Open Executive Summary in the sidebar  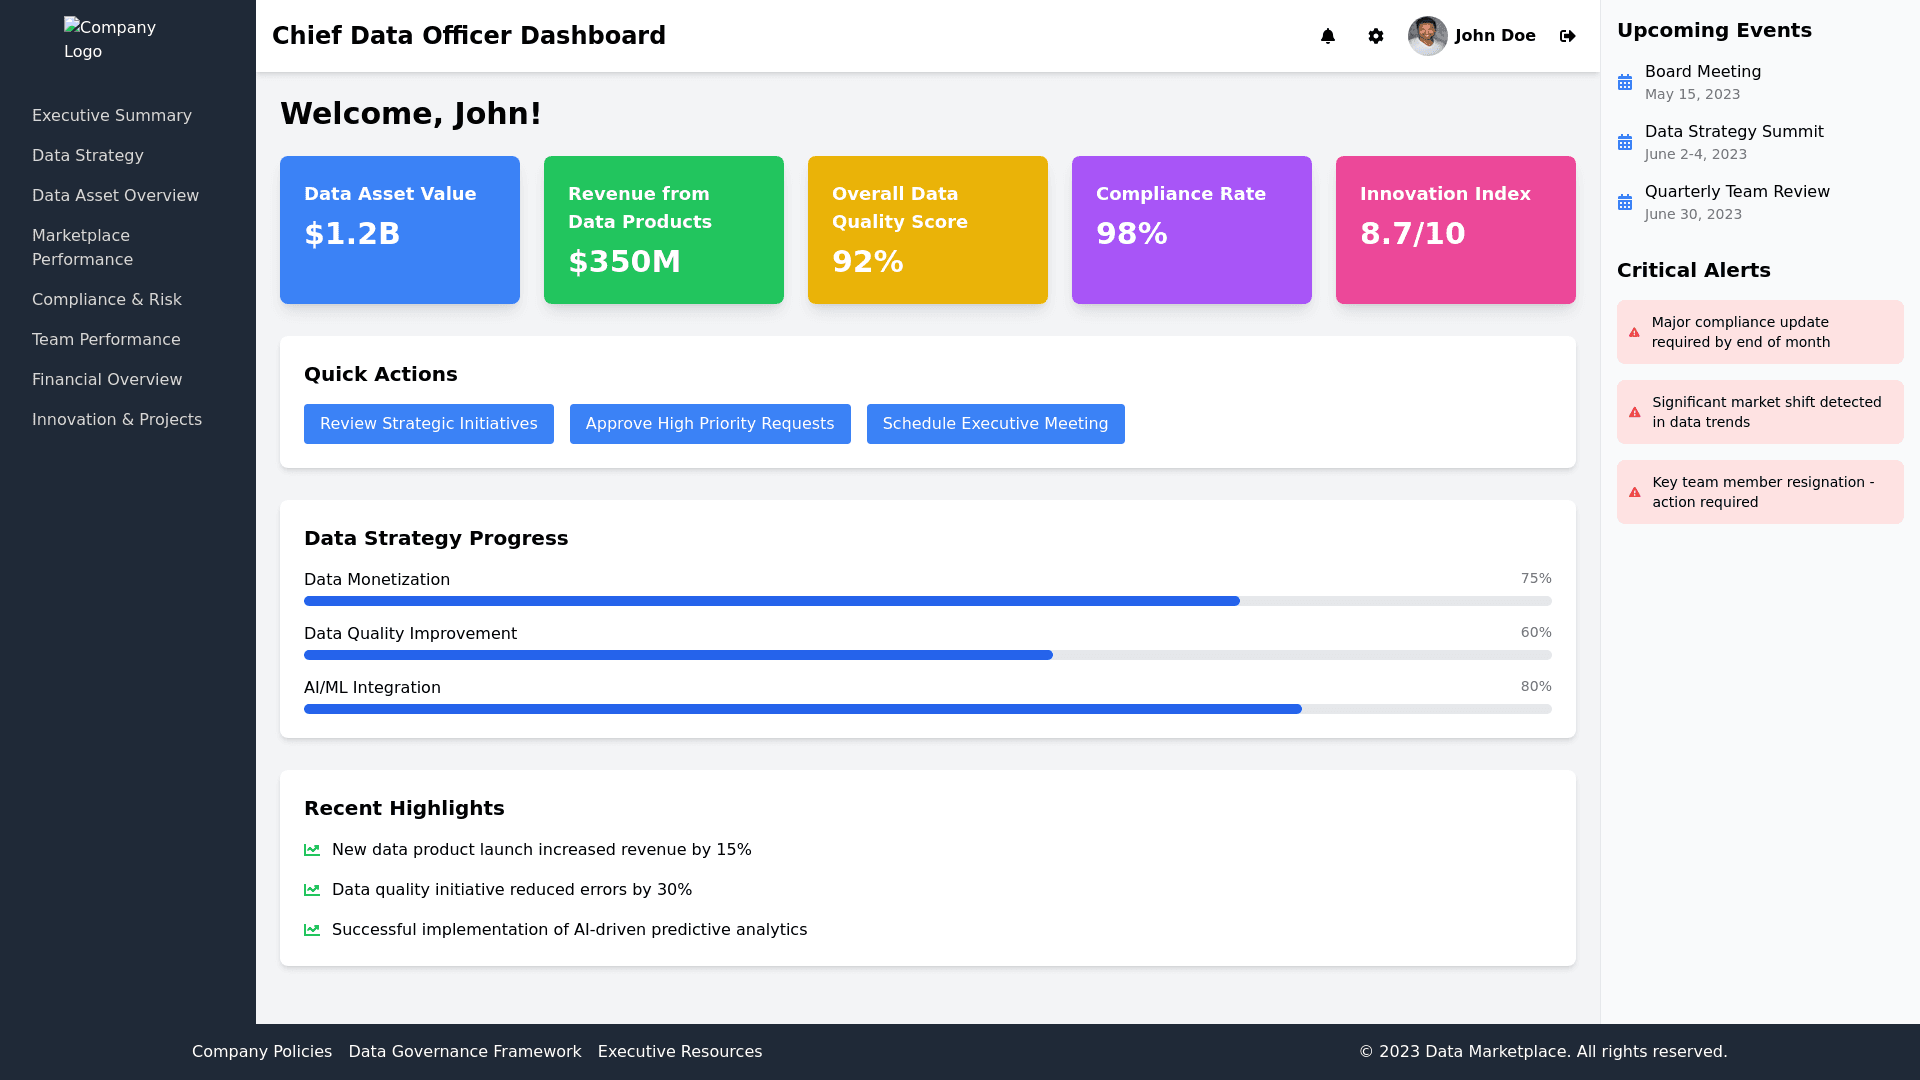pyautogui.click(x=112, y=116)
